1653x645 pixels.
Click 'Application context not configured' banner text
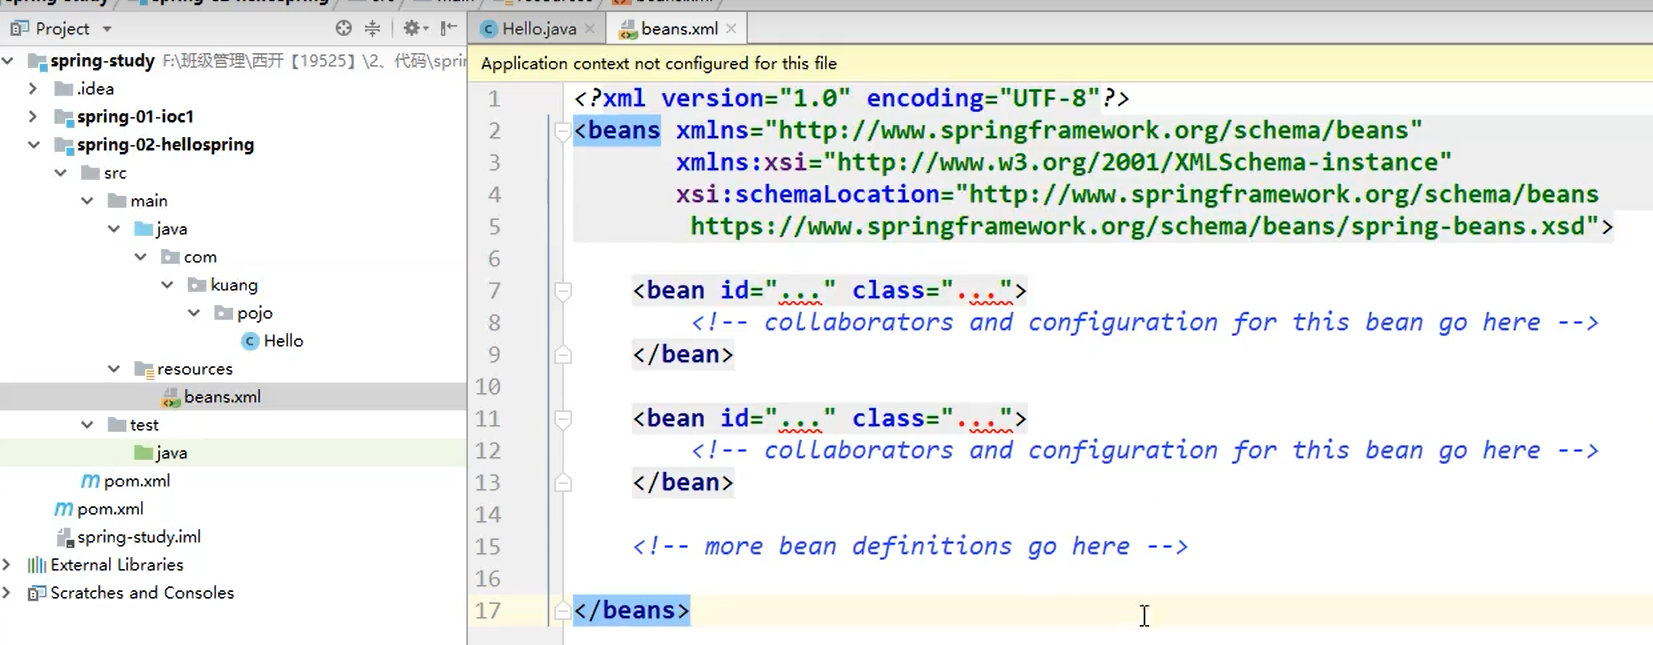point(659,63)
